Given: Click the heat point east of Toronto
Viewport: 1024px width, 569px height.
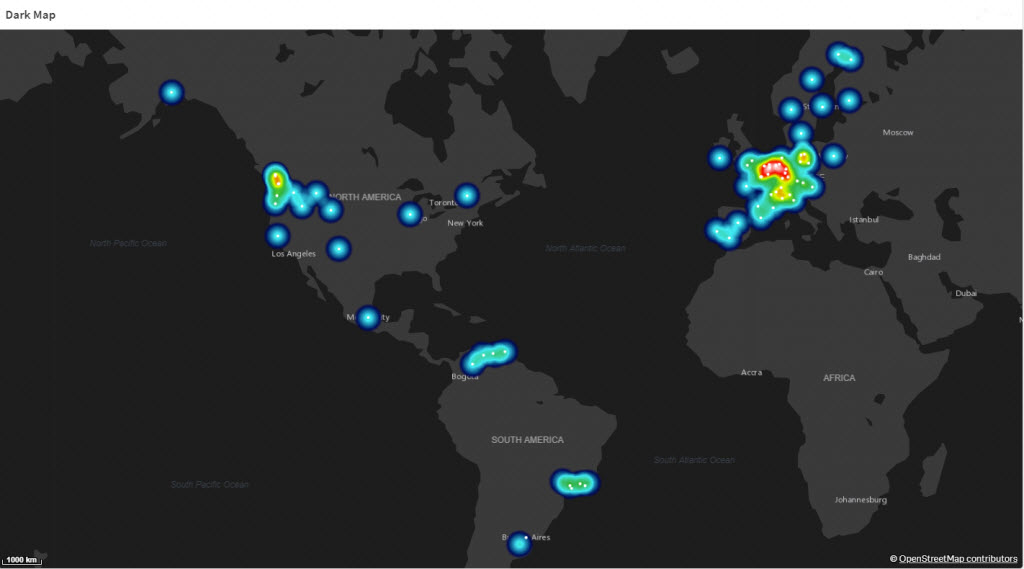Looking at the screenshot, I should click(x=467, y=195).
